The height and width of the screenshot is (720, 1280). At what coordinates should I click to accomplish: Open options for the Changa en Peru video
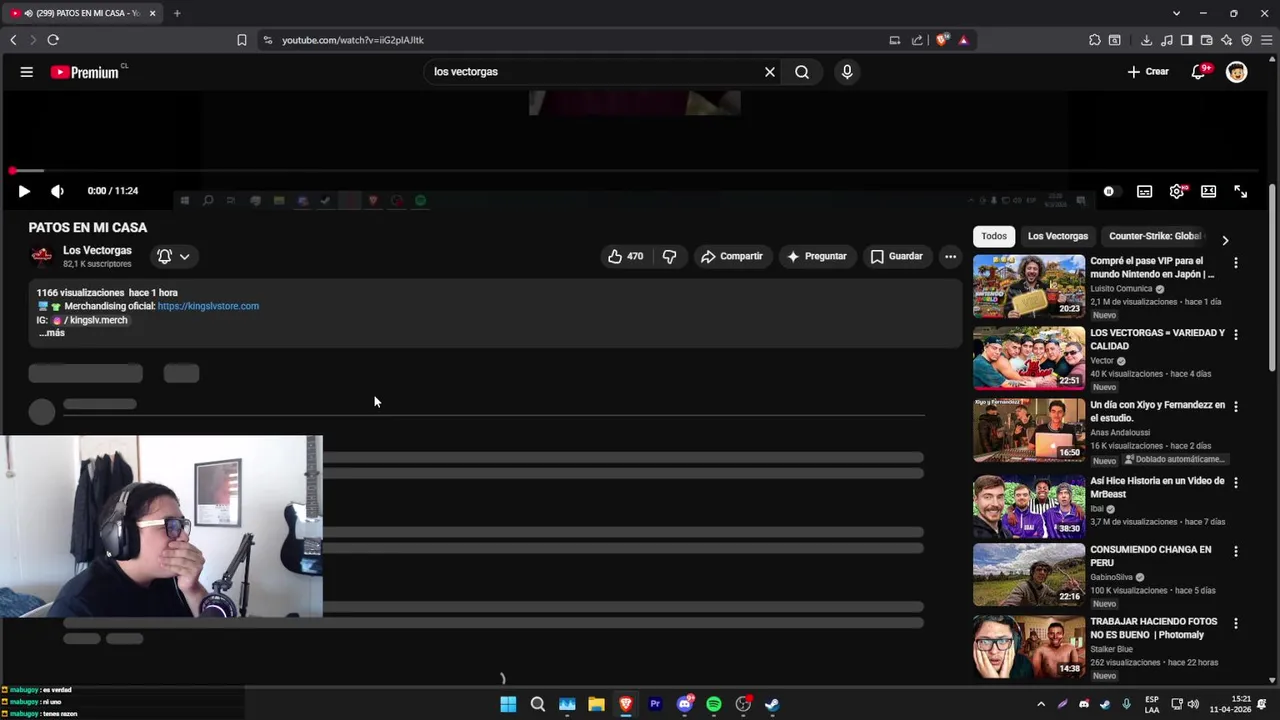click(1236, 551)
